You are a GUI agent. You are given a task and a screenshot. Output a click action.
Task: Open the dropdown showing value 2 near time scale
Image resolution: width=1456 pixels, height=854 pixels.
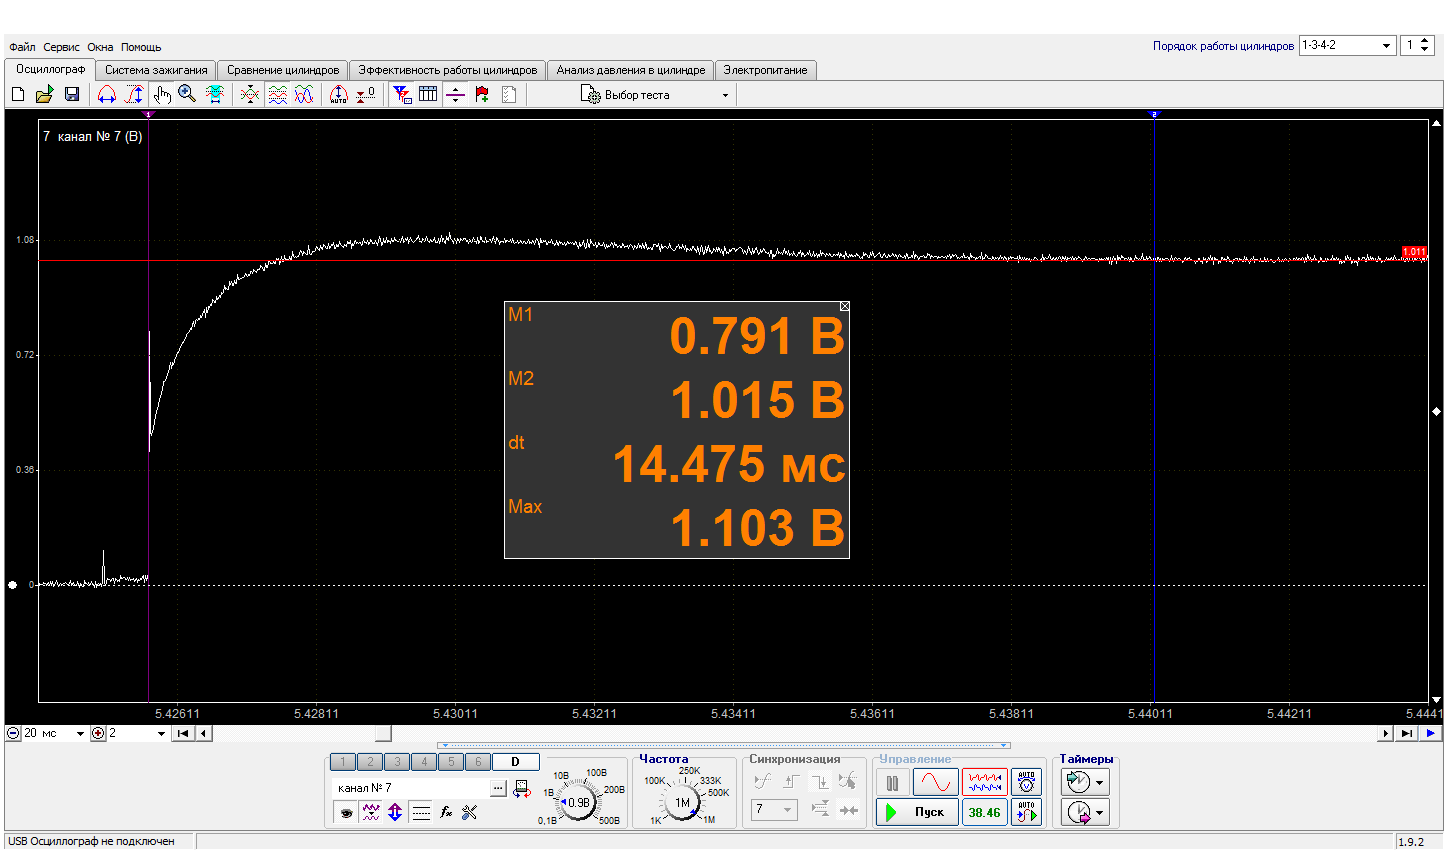(161, 733)
